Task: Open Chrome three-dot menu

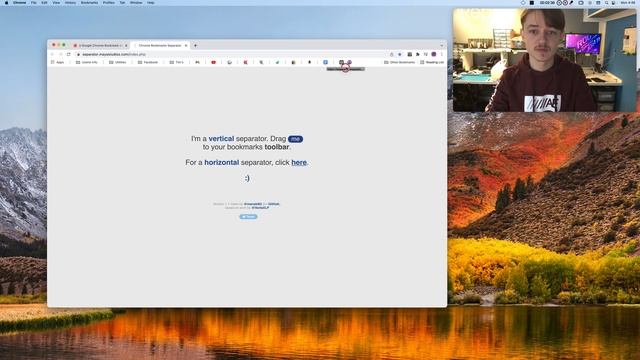Action: [x=442, y=54]
